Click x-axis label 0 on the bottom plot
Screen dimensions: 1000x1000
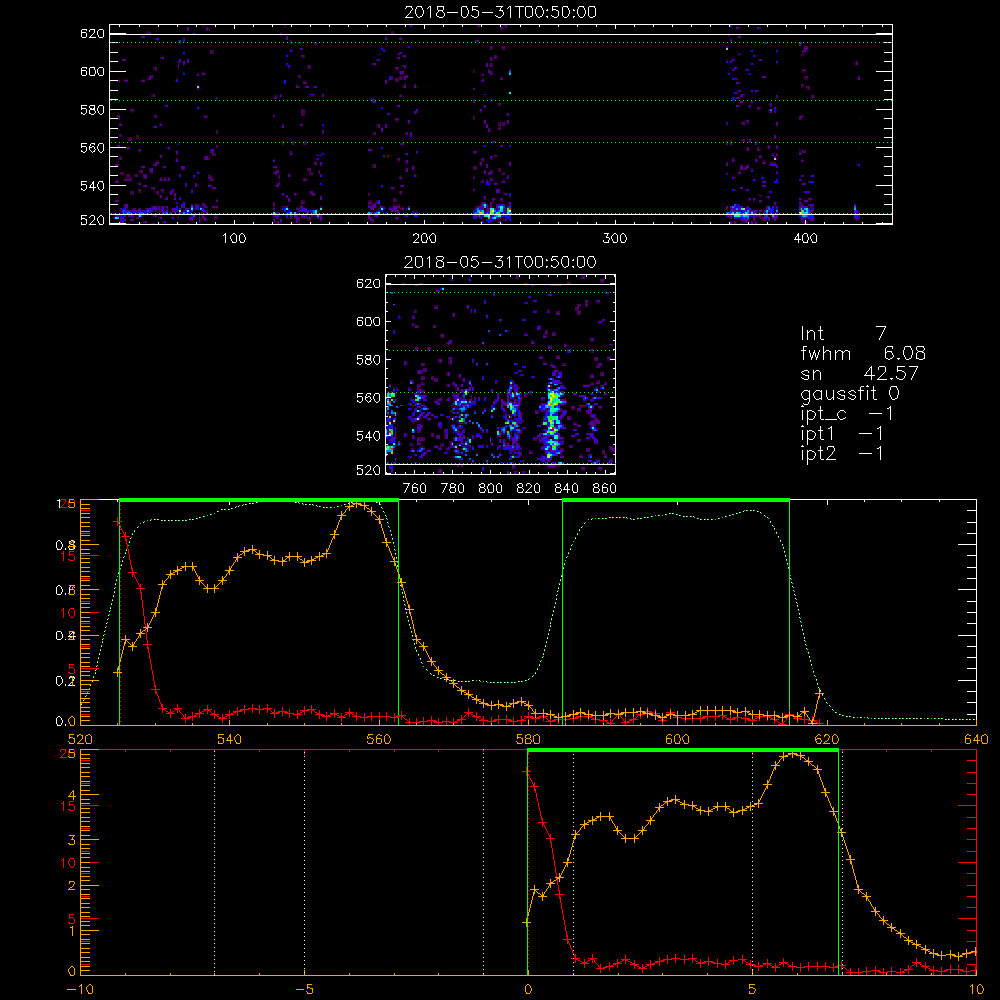[528, 990]
